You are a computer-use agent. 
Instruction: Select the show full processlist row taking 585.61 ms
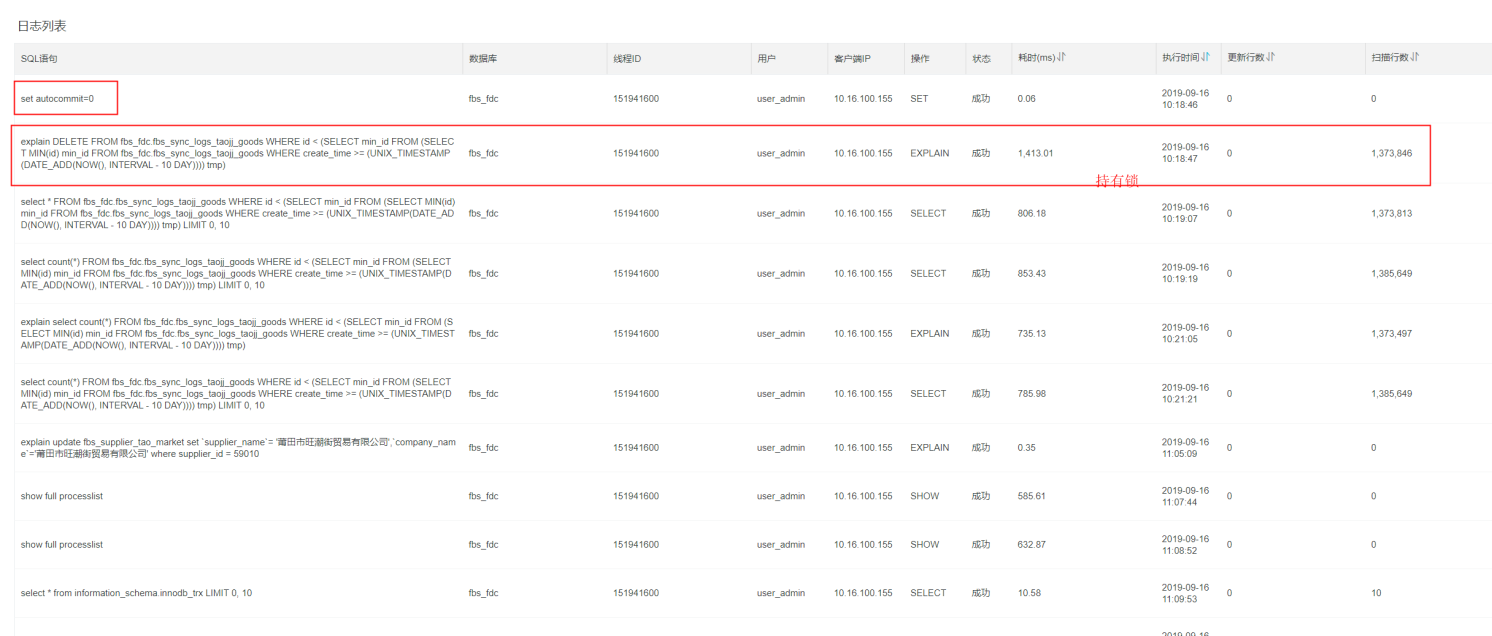coord(62,496)
